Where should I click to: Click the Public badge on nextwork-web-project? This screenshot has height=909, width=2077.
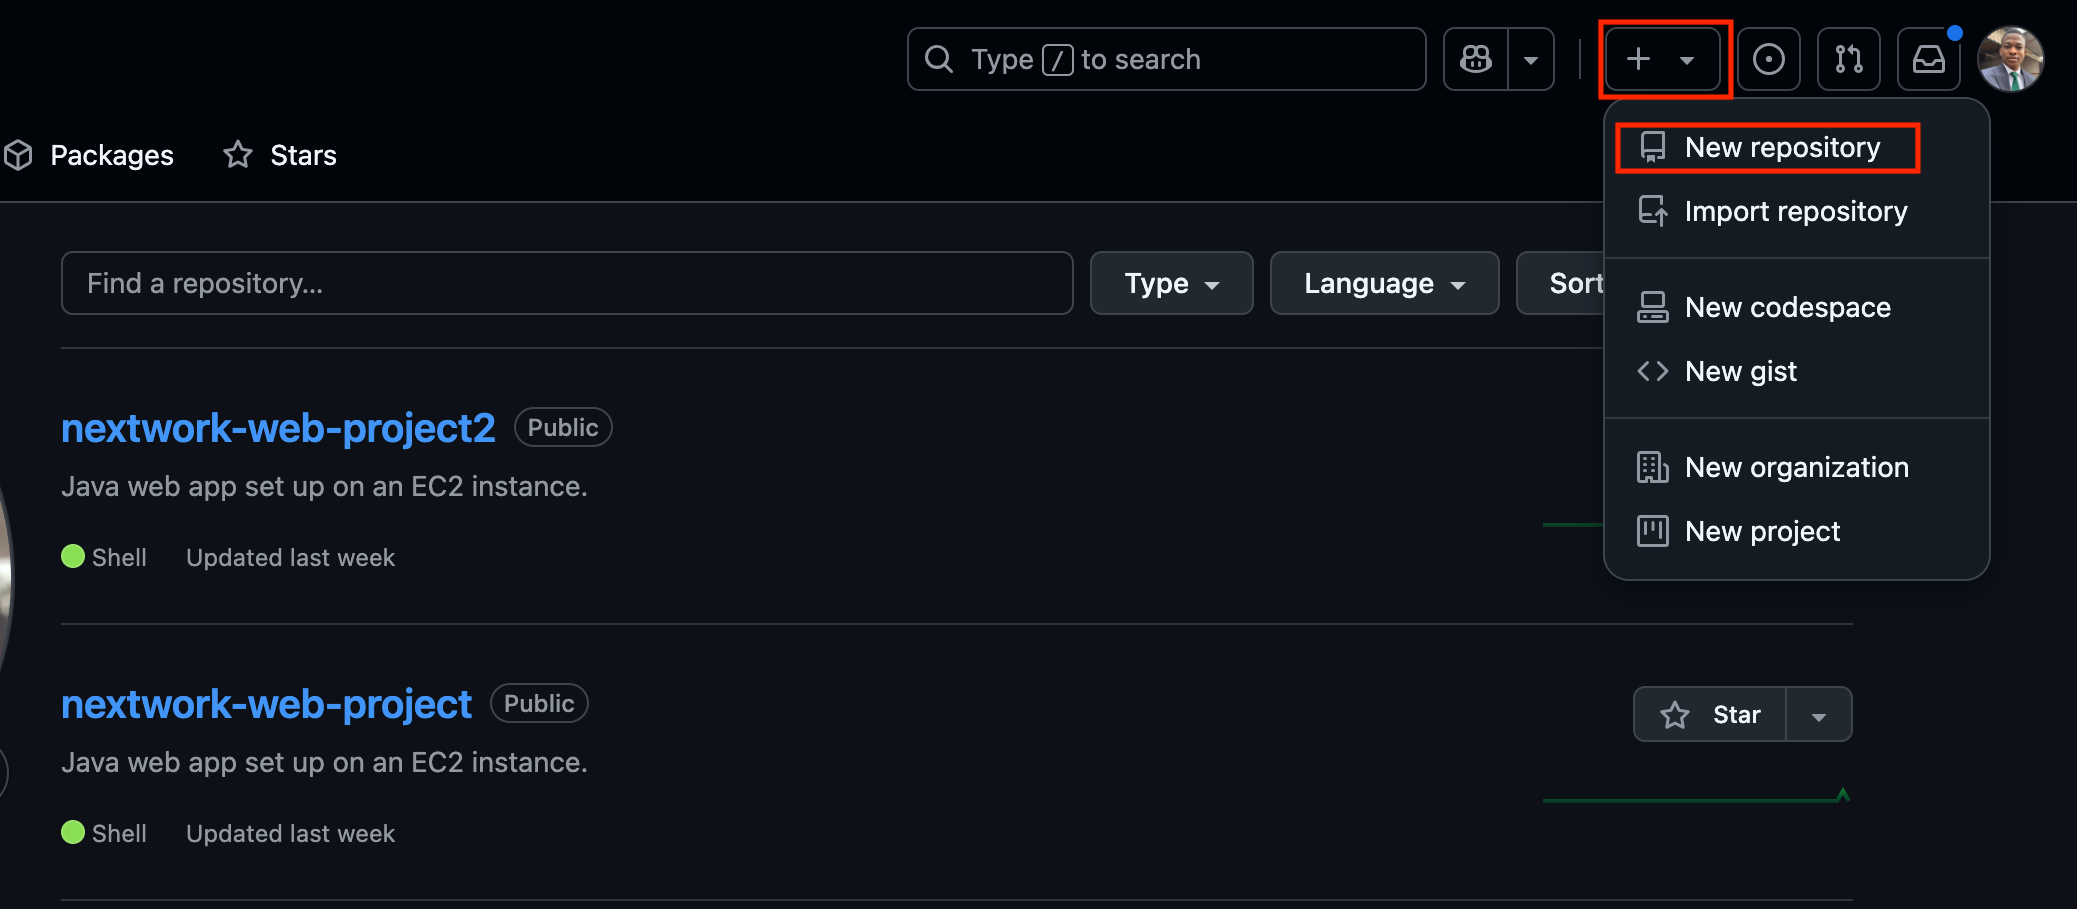(x=539, y=703)
